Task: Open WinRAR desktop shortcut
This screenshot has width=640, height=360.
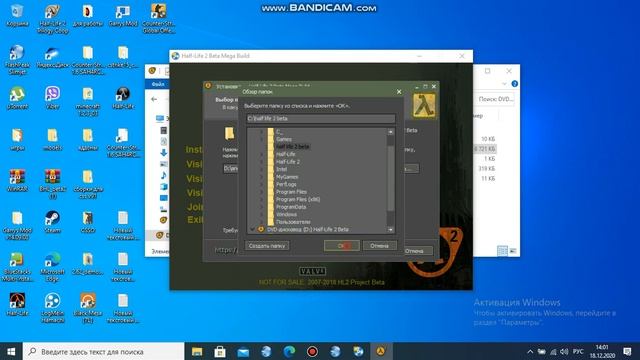Action: point(17,181)
